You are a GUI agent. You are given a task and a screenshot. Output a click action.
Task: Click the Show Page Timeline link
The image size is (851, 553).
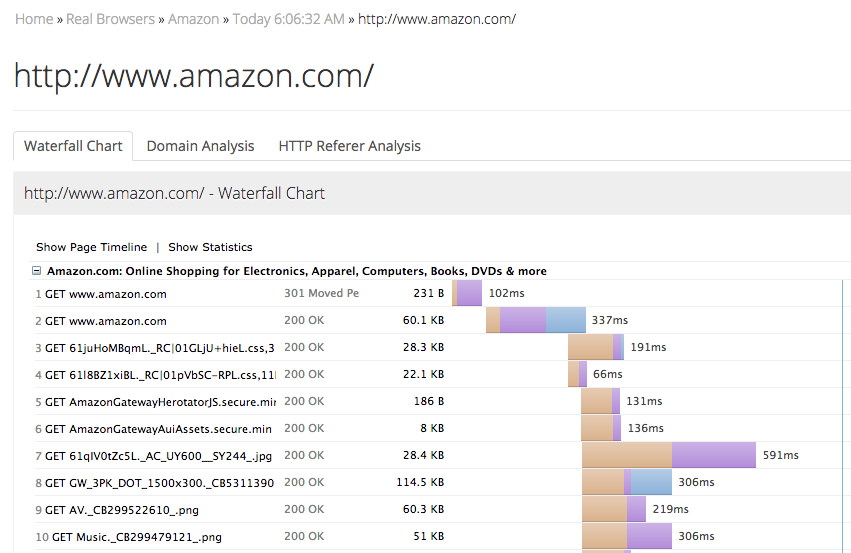click(91, 247)
